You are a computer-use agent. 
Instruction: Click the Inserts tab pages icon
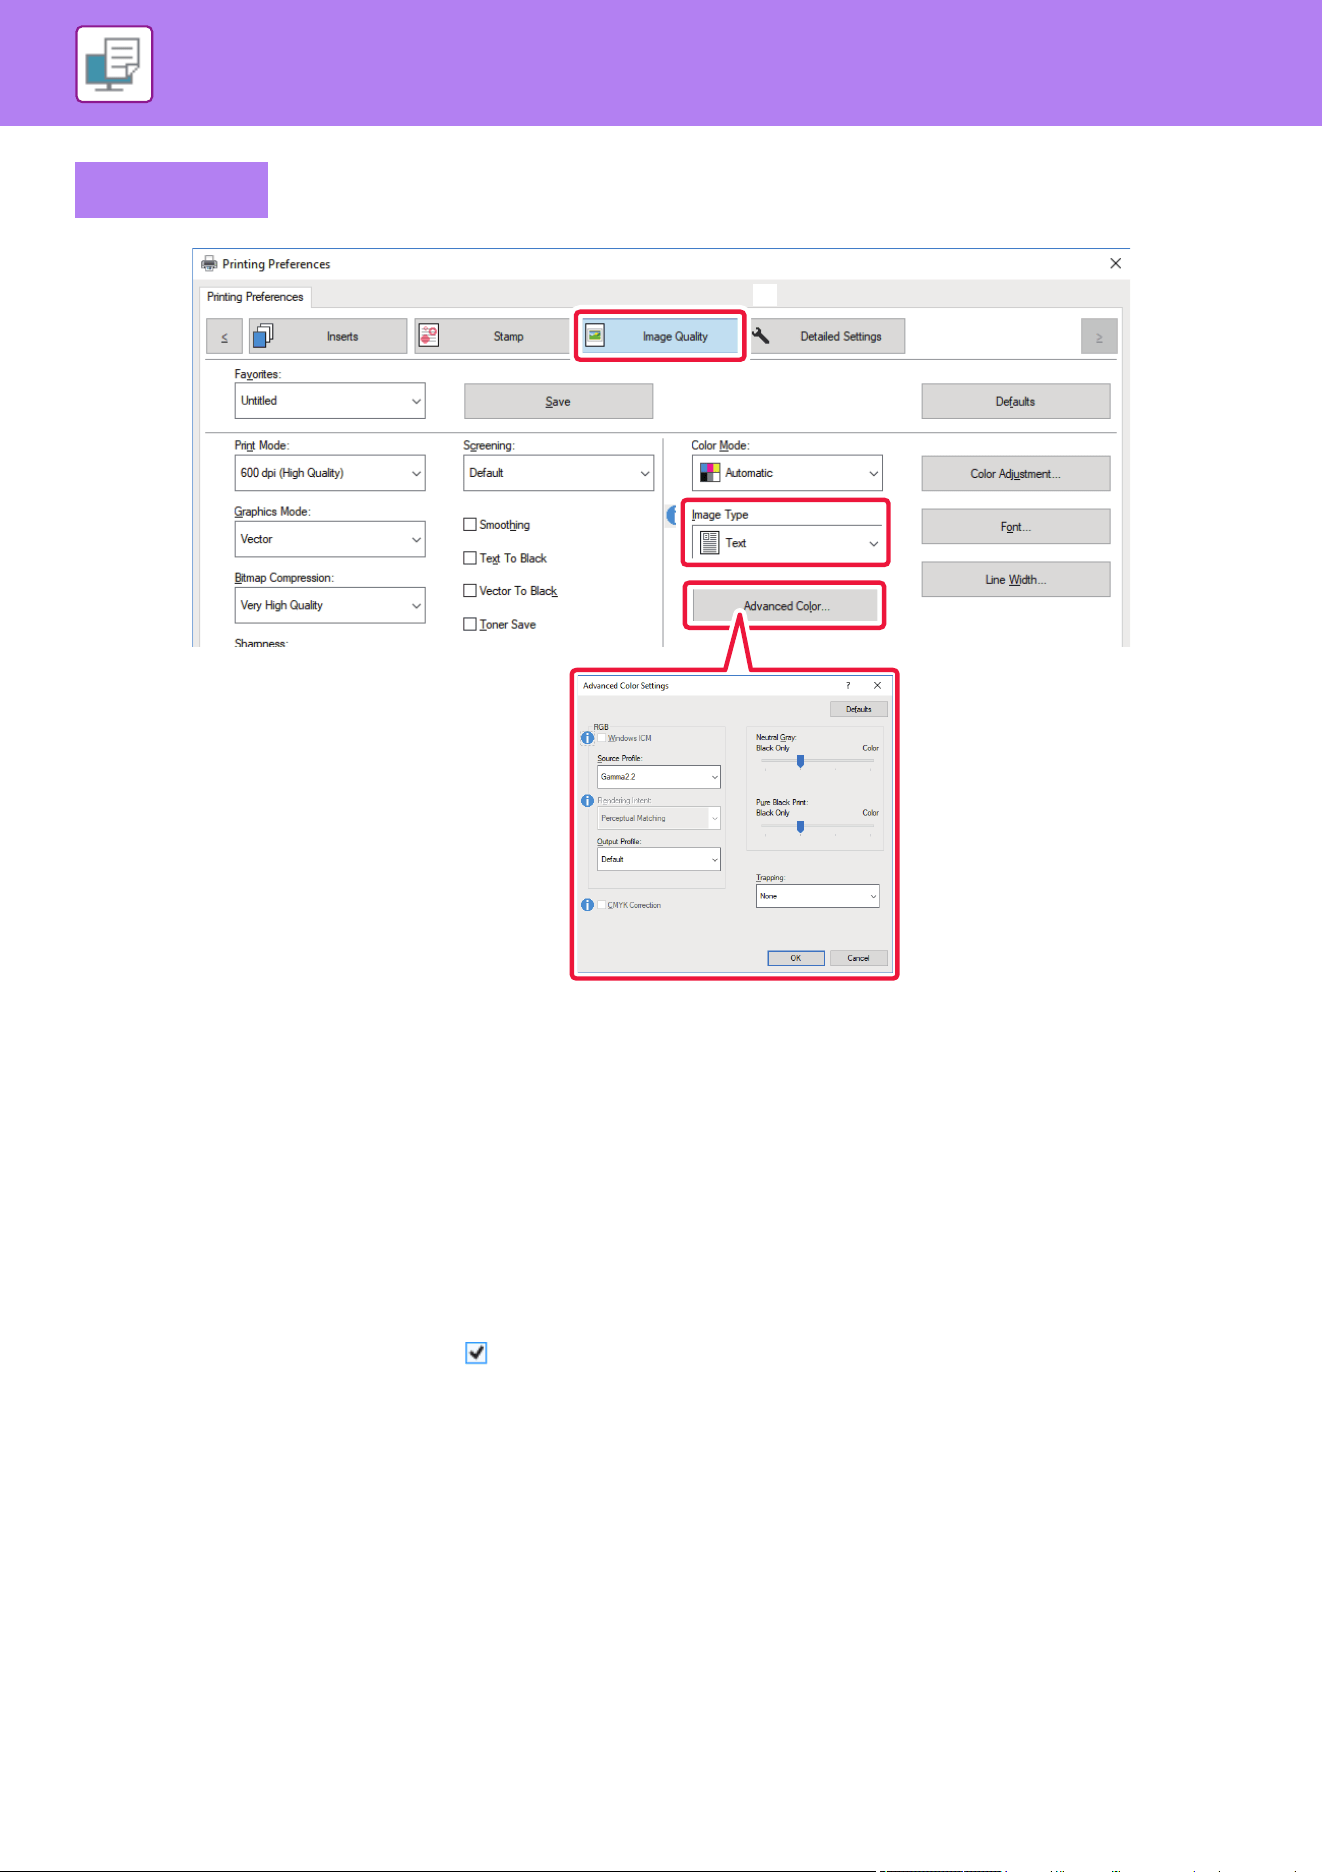point(262,335)
